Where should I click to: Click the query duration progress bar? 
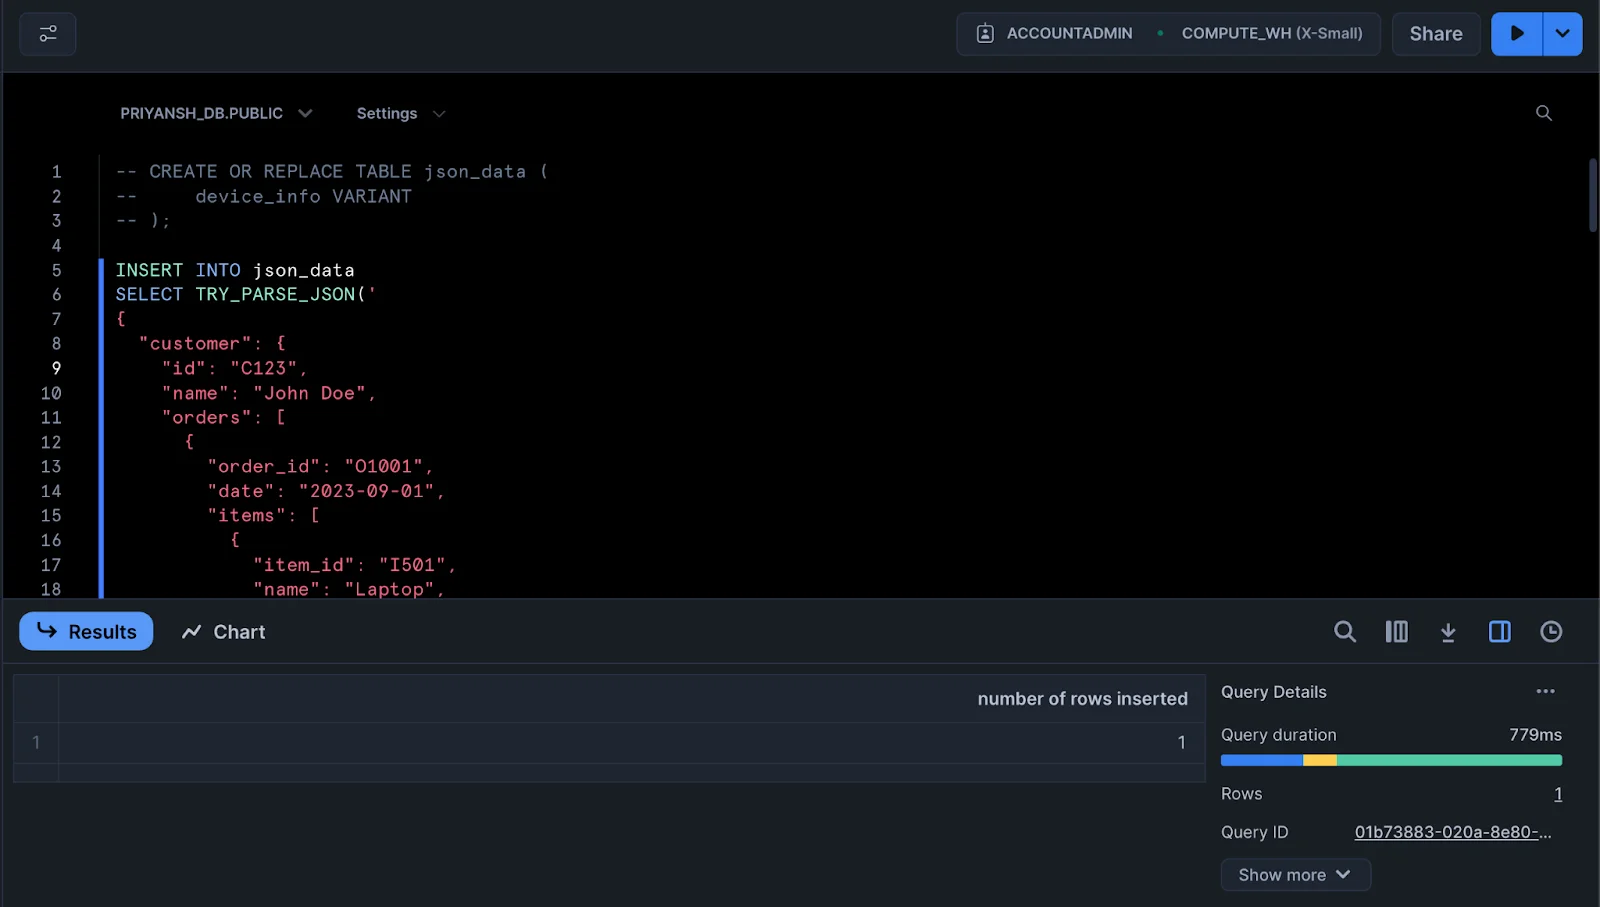tap(1390, 761)
